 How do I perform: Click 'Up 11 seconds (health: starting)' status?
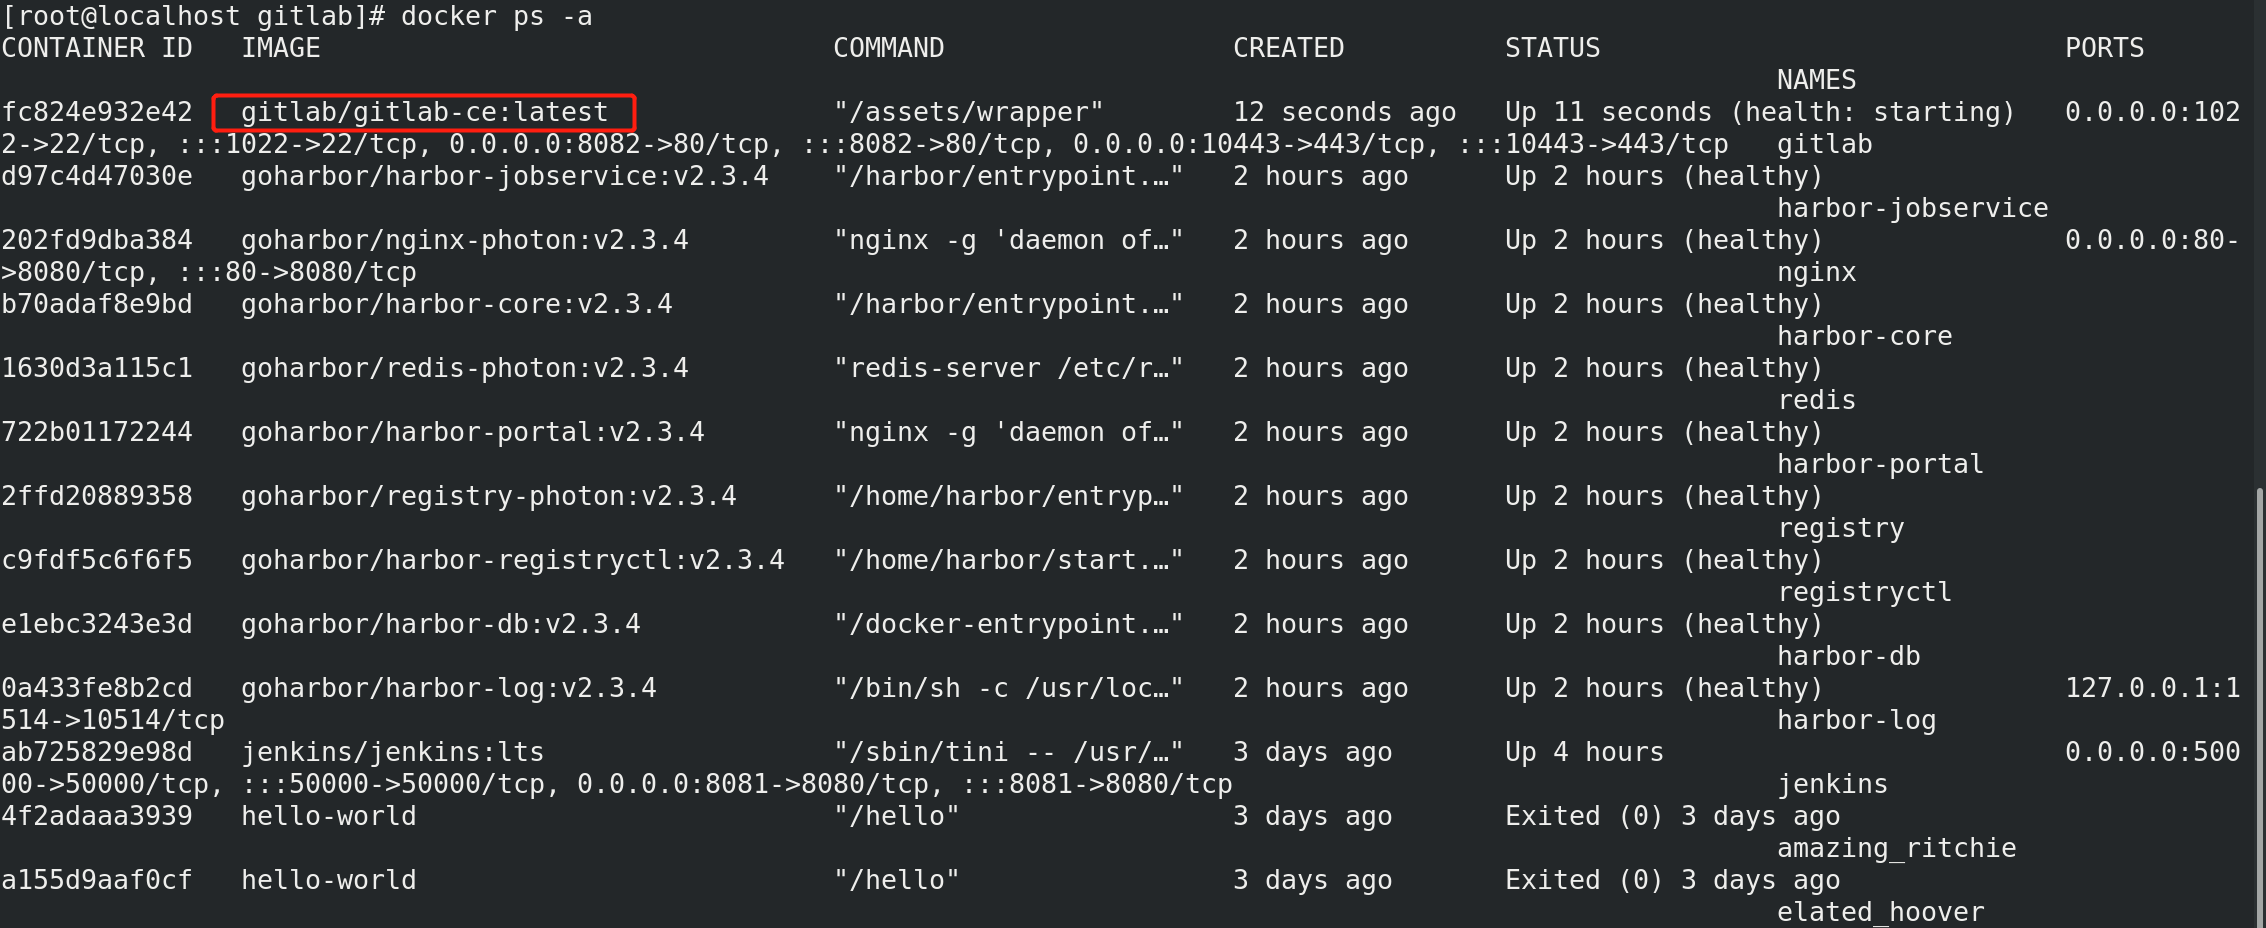point(1761,112)
